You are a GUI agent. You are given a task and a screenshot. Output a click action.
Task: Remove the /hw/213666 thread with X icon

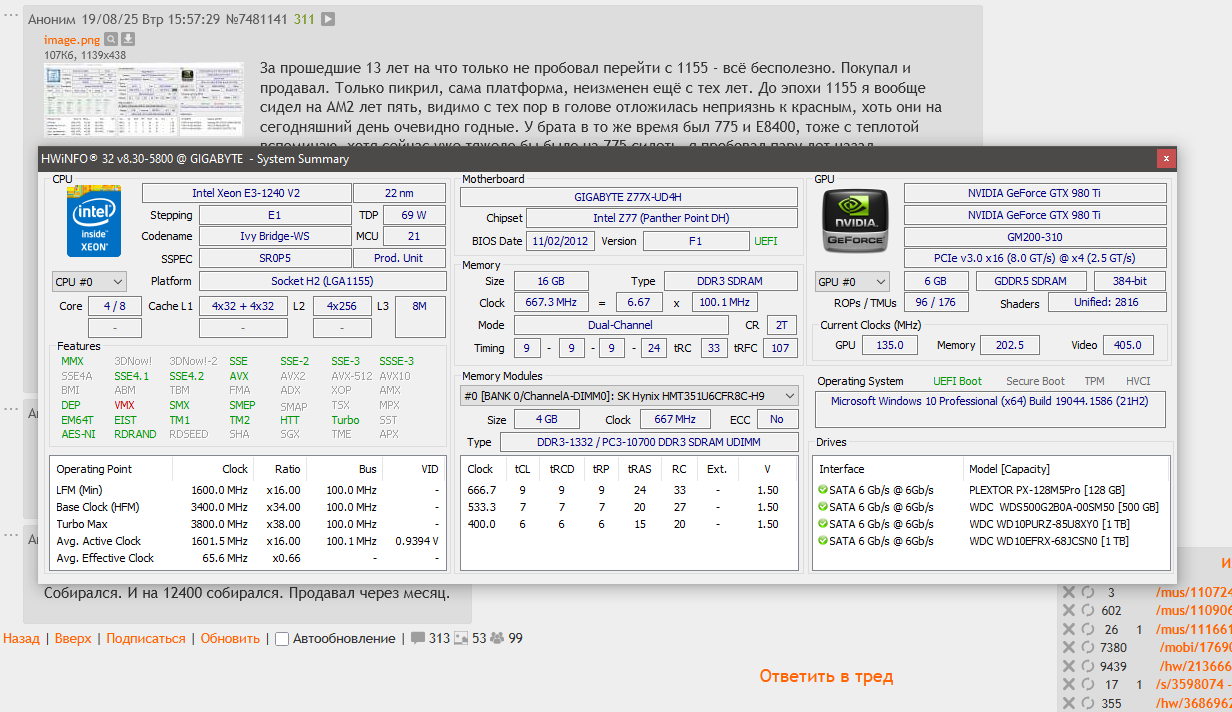point(1068,666)
